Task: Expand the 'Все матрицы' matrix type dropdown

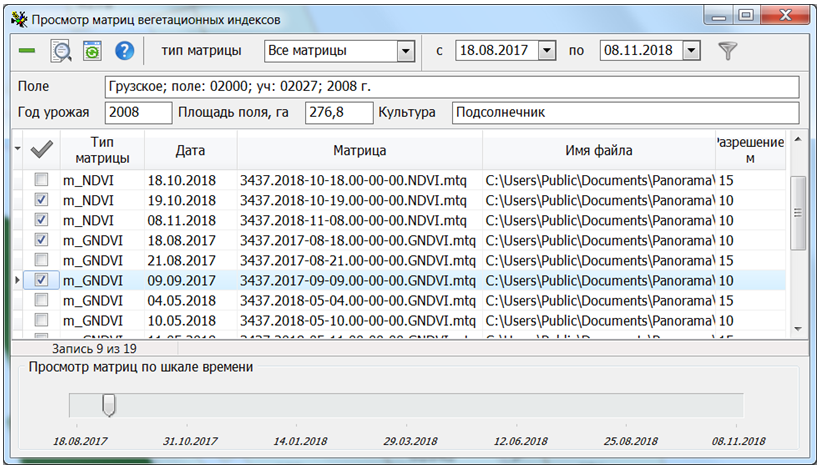Action: click(x=405, y=51)
